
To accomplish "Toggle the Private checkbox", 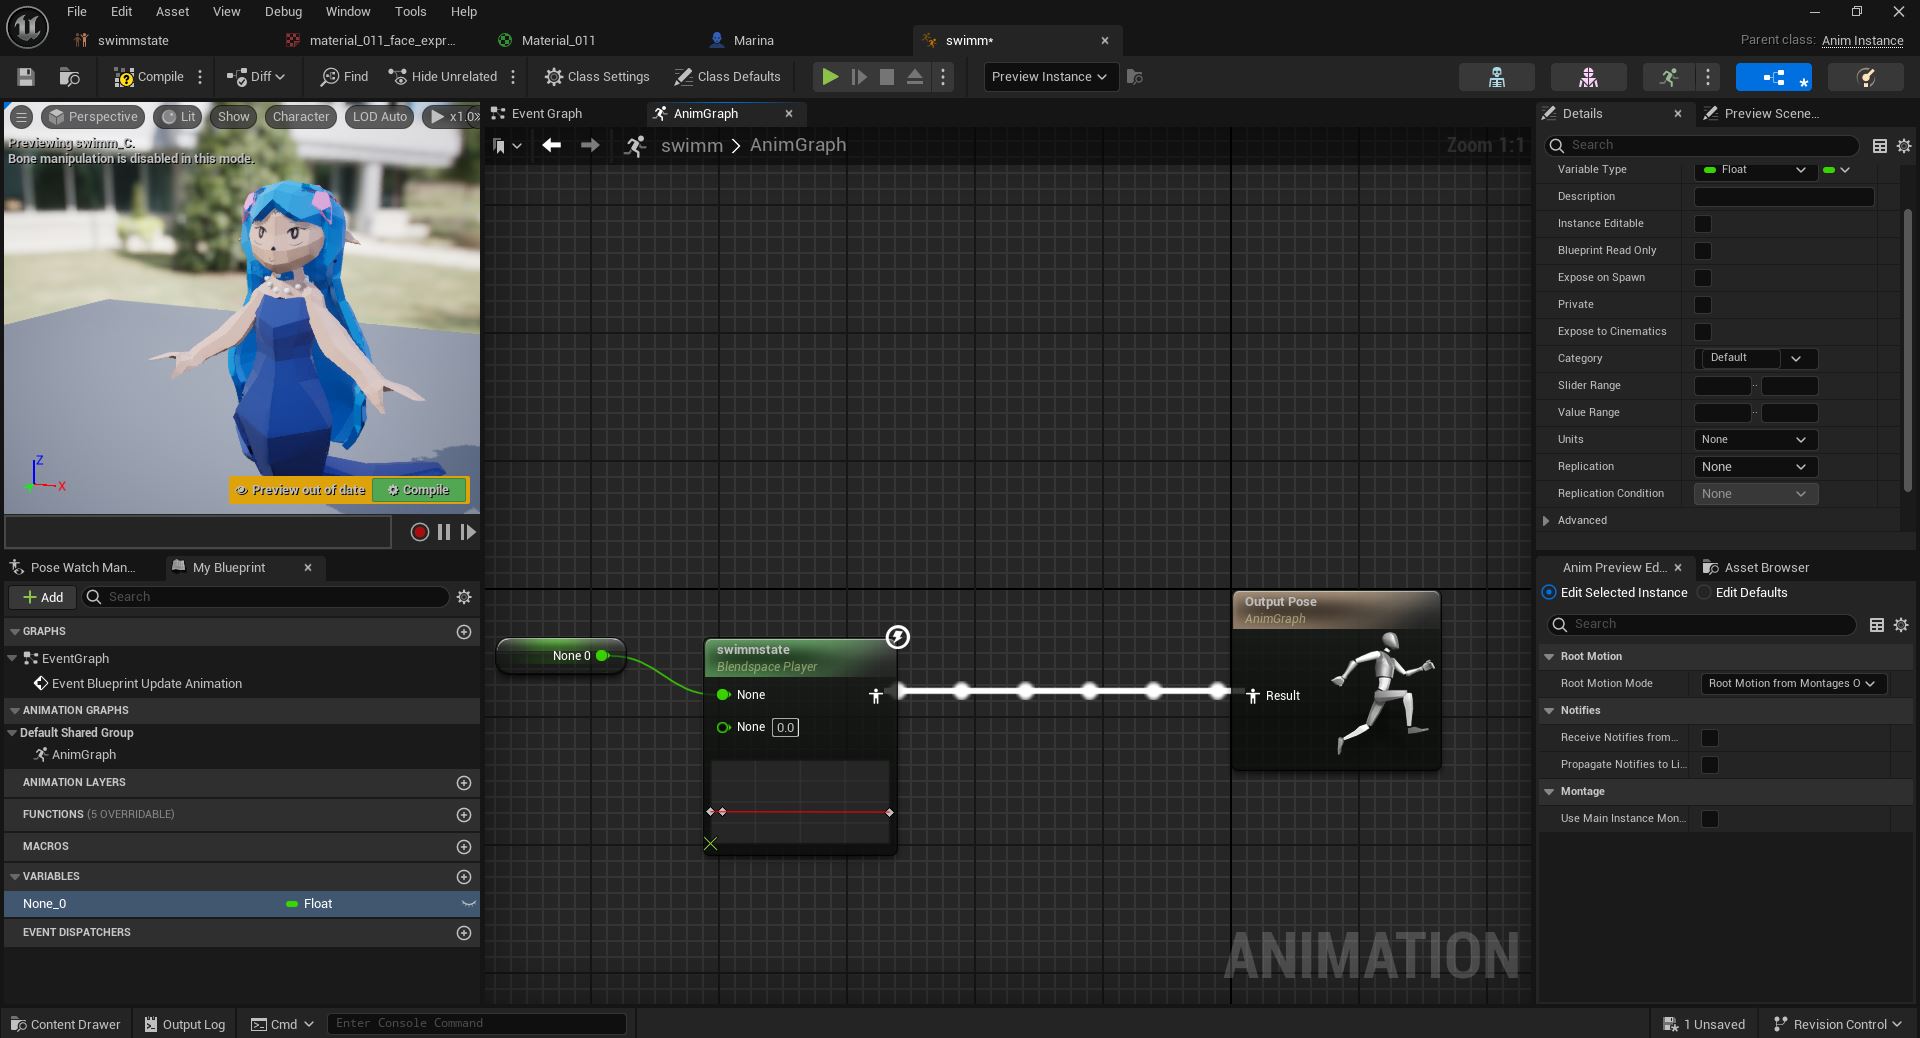I will tap(1703, 305).
